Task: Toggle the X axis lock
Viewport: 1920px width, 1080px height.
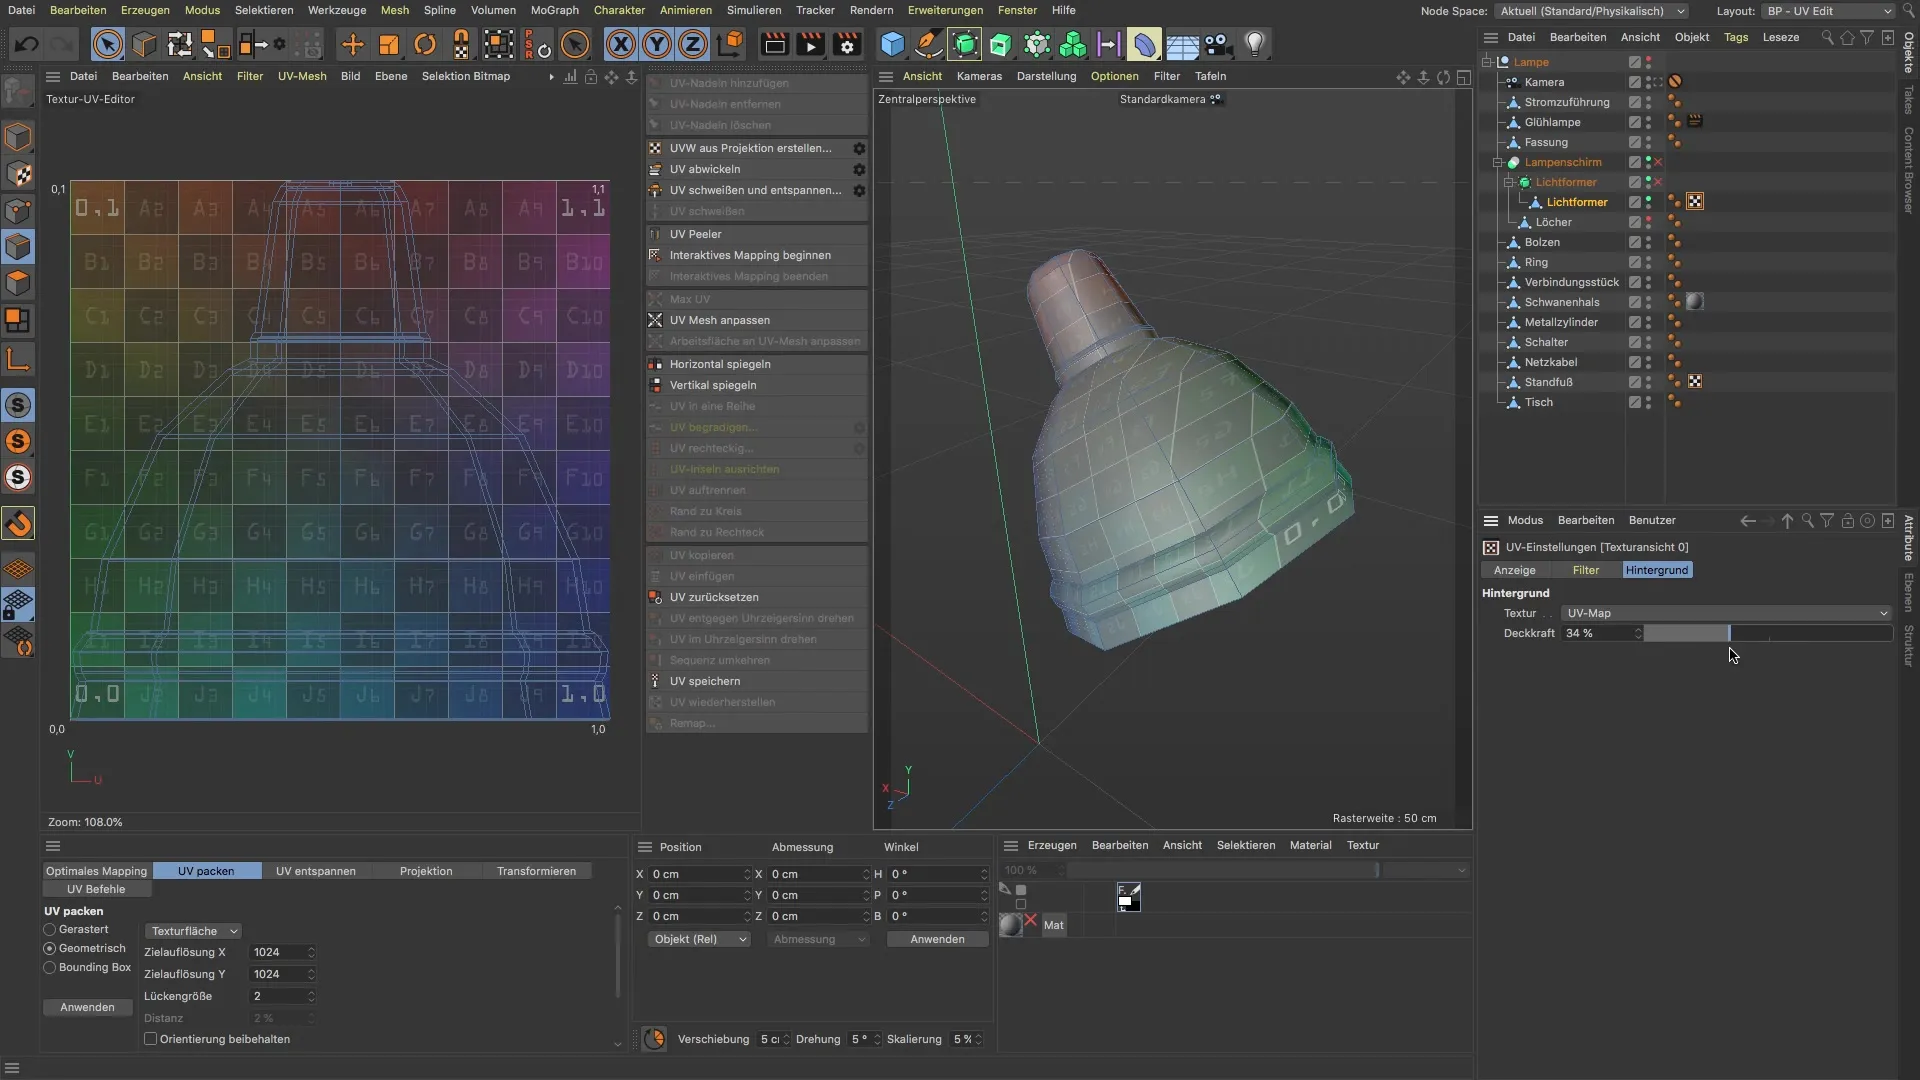Action: click(x=621, y=44)
